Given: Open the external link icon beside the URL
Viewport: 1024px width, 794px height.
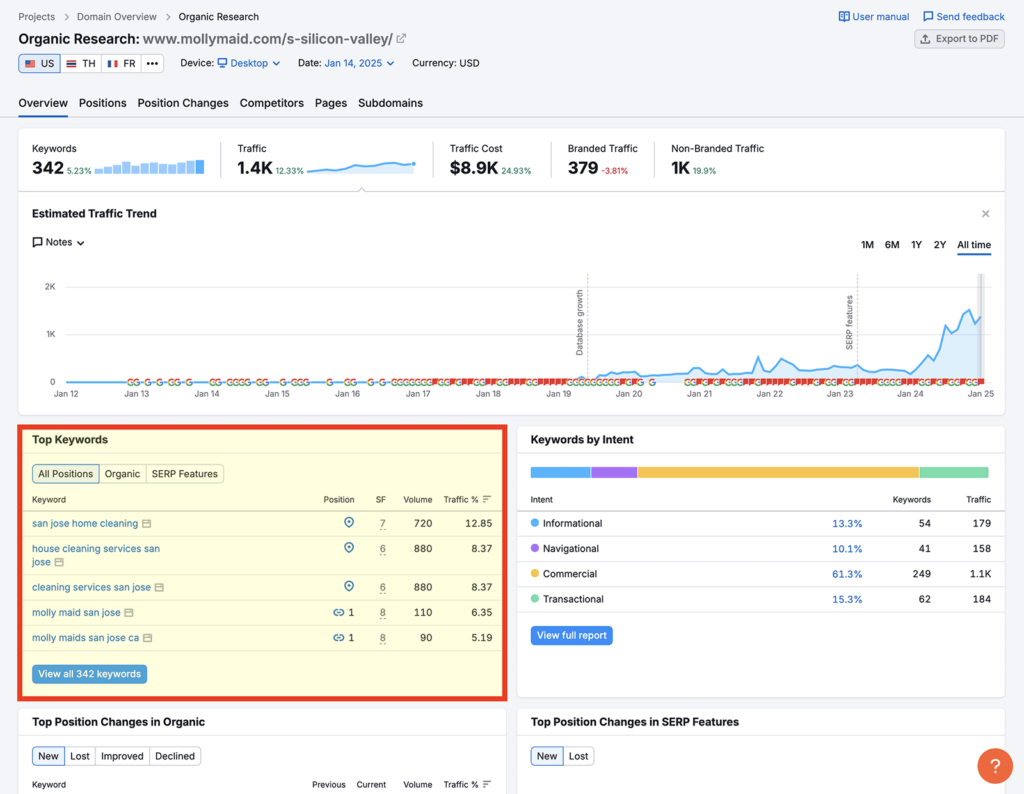Looking at the screenshot, I should 401,39.
